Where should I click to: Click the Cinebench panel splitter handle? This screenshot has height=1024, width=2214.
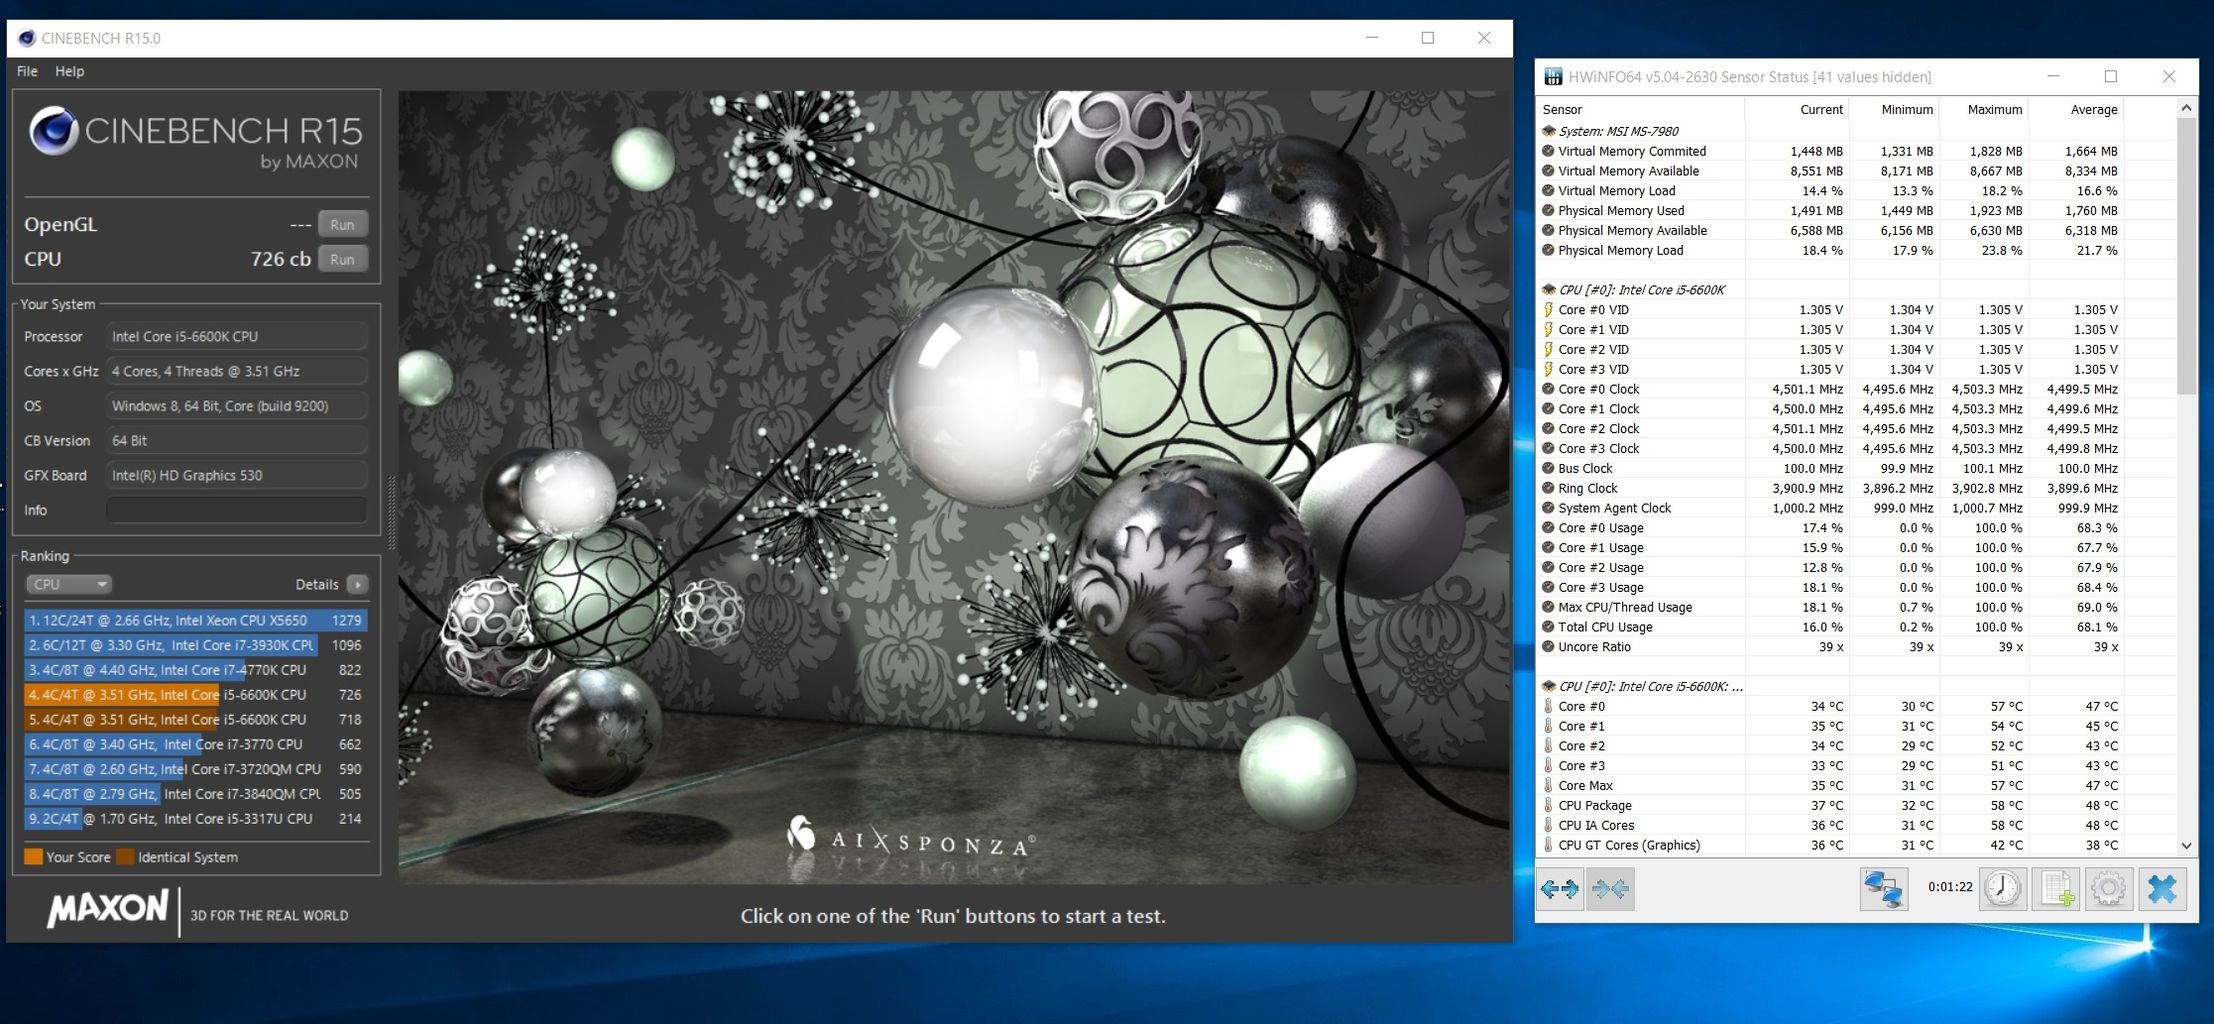click(x=391, y=512)
